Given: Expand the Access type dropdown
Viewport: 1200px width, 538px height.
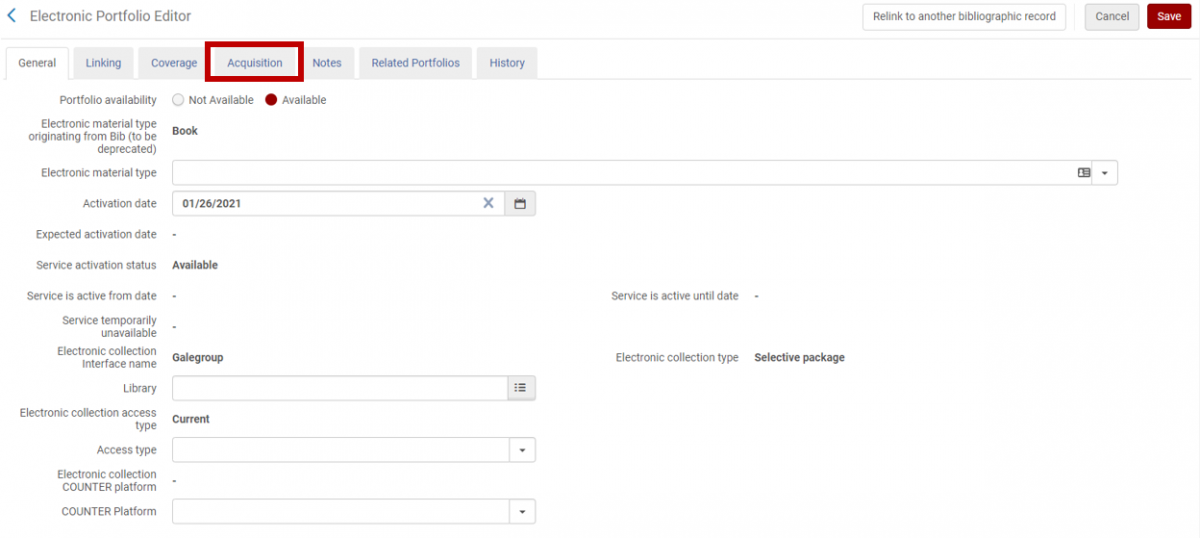Looking at the screenshot, I should 522,450.
